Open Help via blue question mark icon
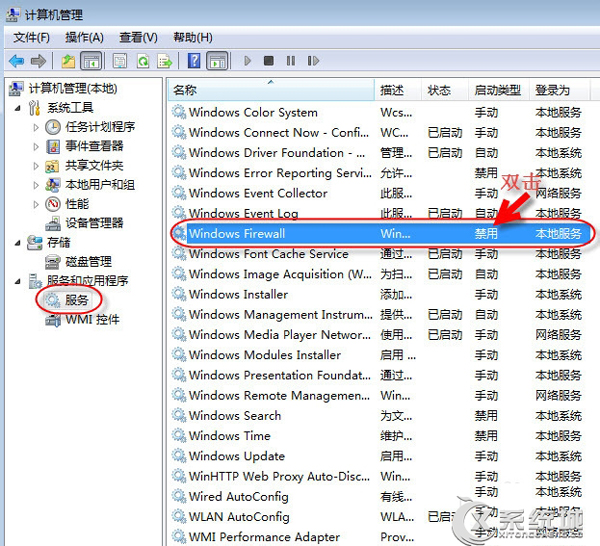The image size is (600, 546). [194, 61]
